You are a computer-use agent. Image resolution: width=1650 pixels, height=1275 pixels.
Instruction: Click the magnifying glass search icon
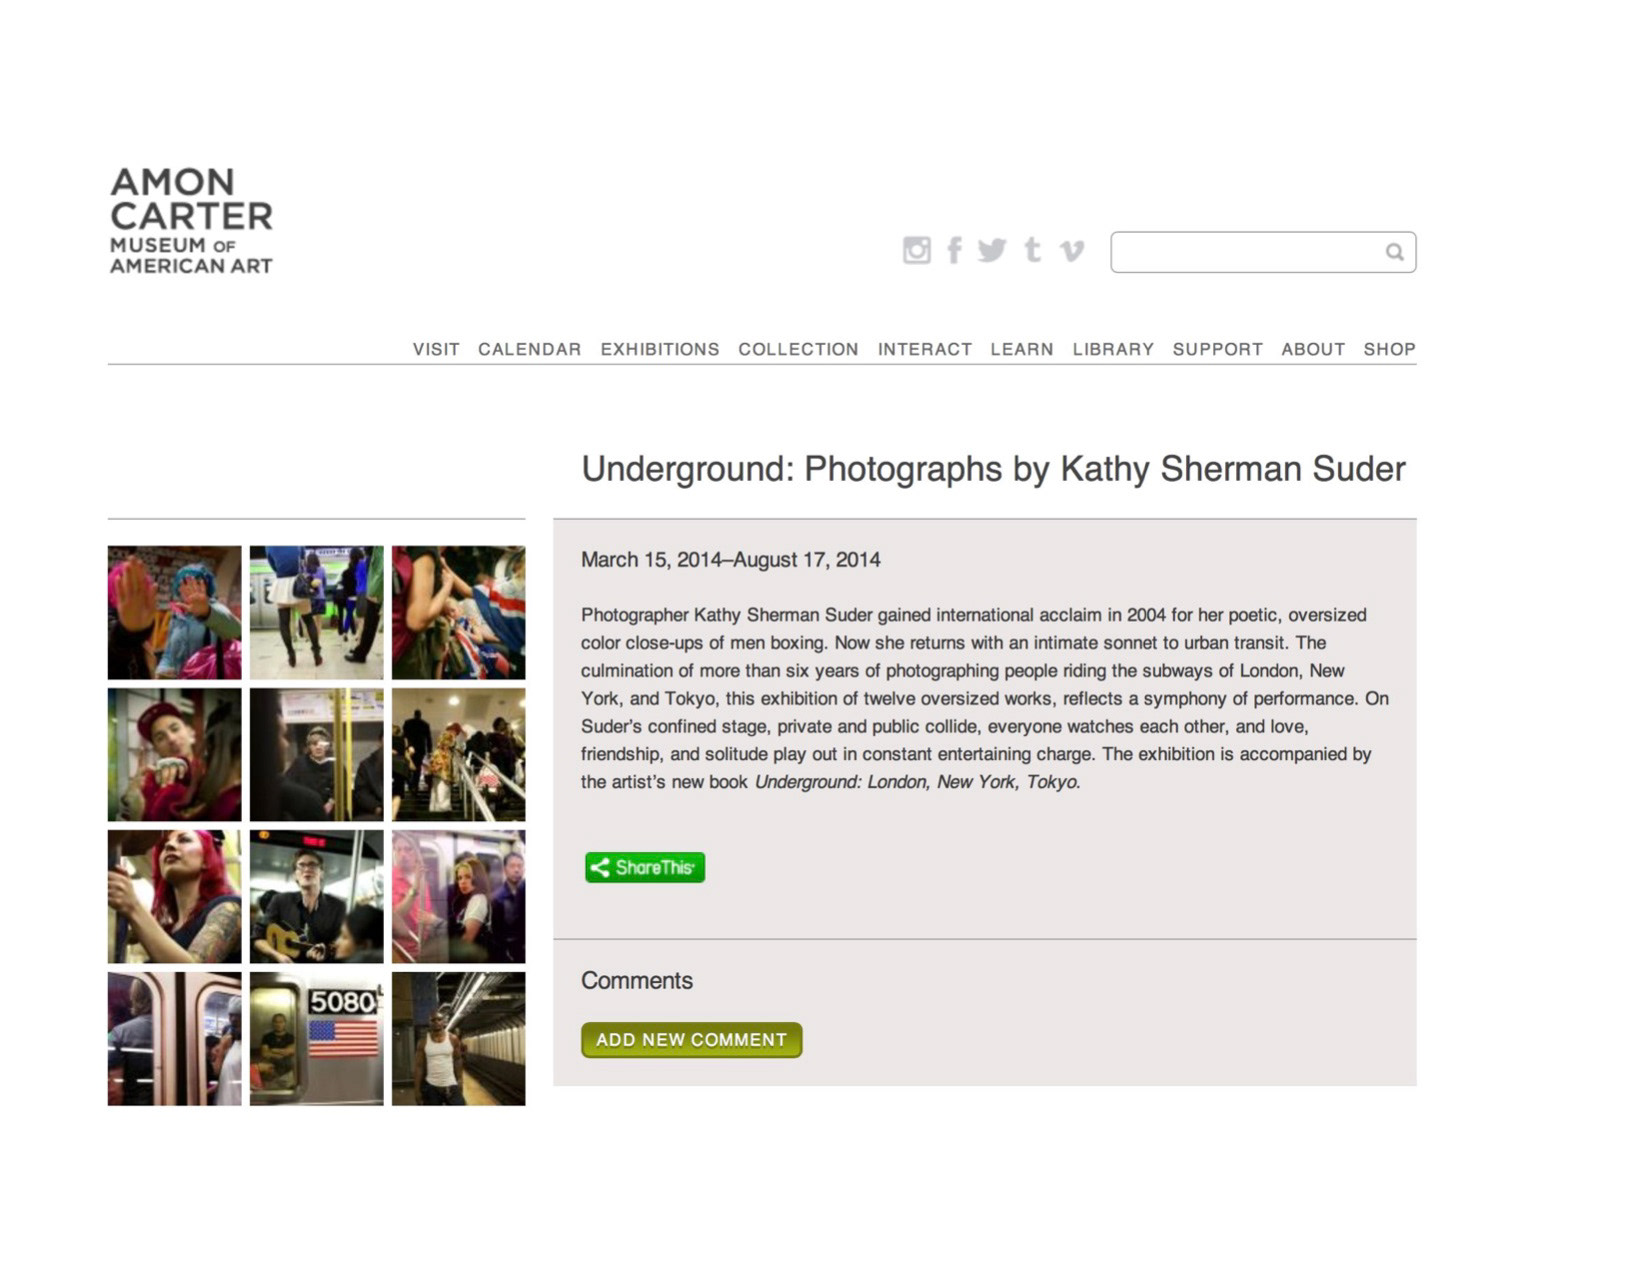(1394, 252)
